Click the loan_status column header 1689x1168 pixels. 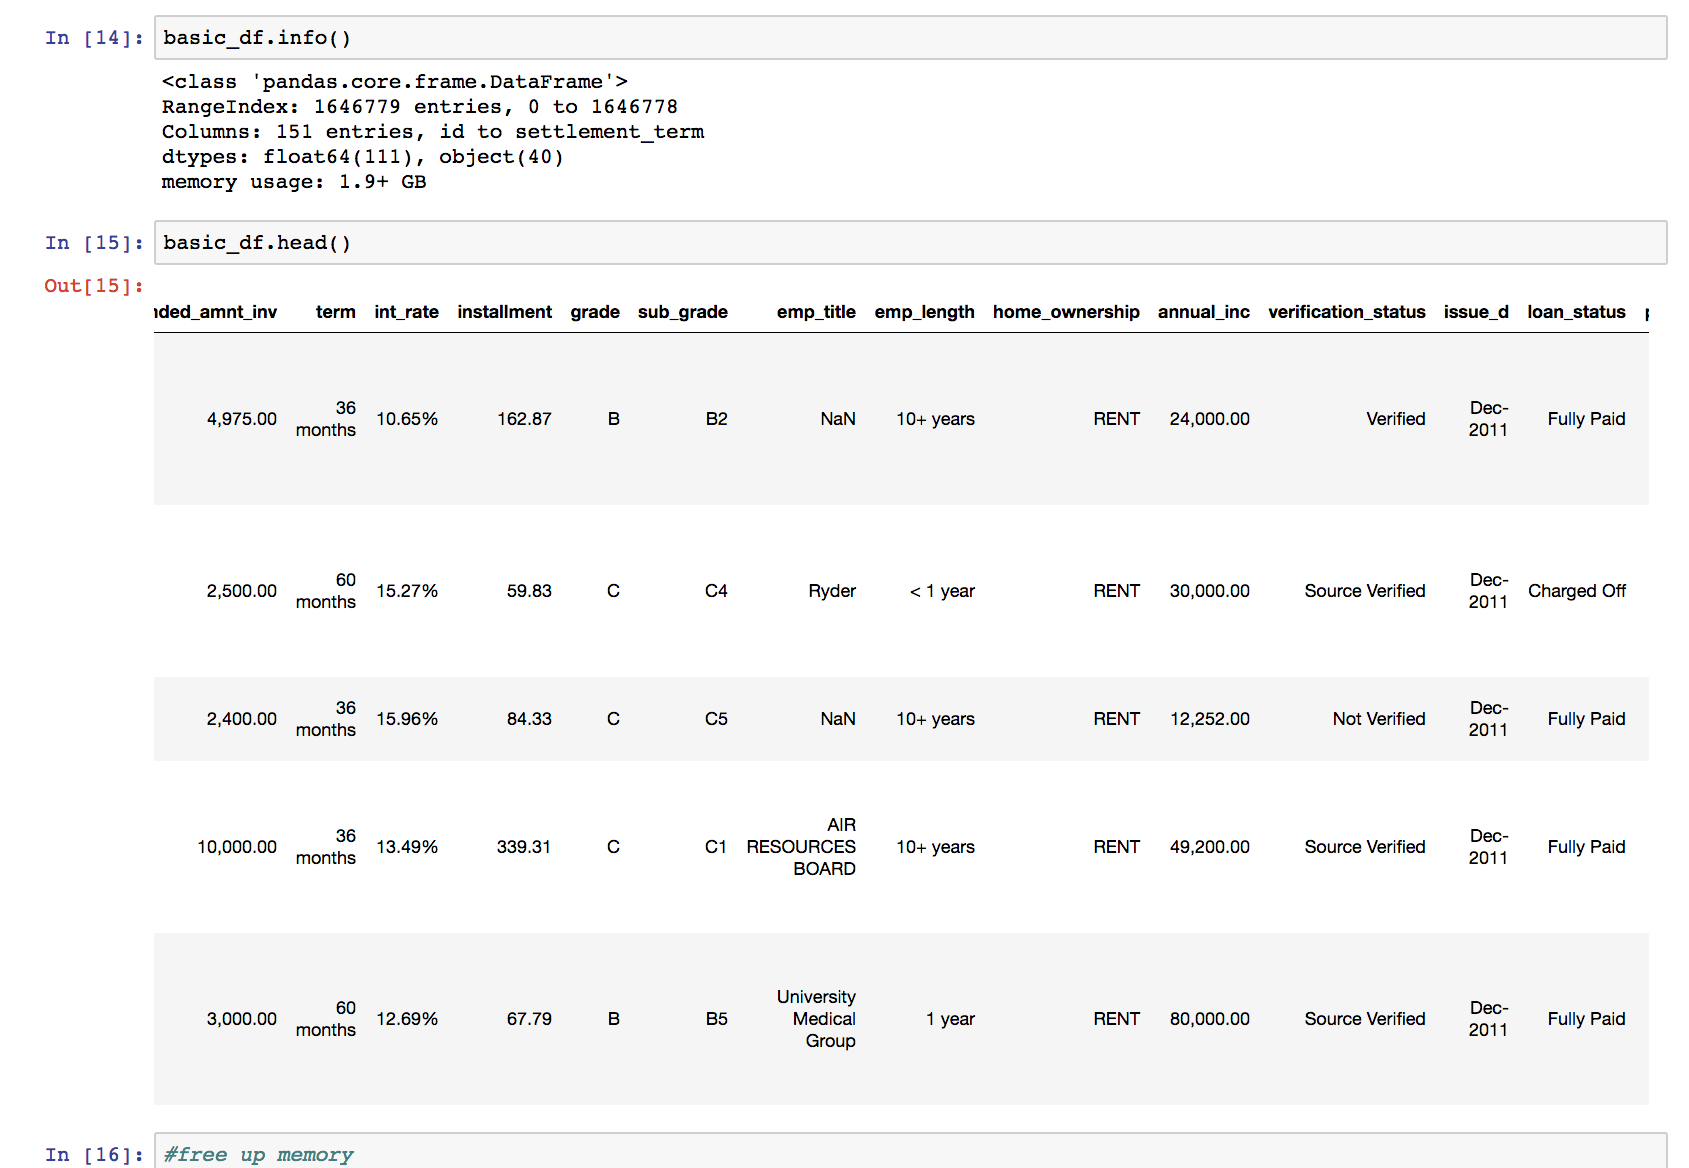tap(1576, 312)
